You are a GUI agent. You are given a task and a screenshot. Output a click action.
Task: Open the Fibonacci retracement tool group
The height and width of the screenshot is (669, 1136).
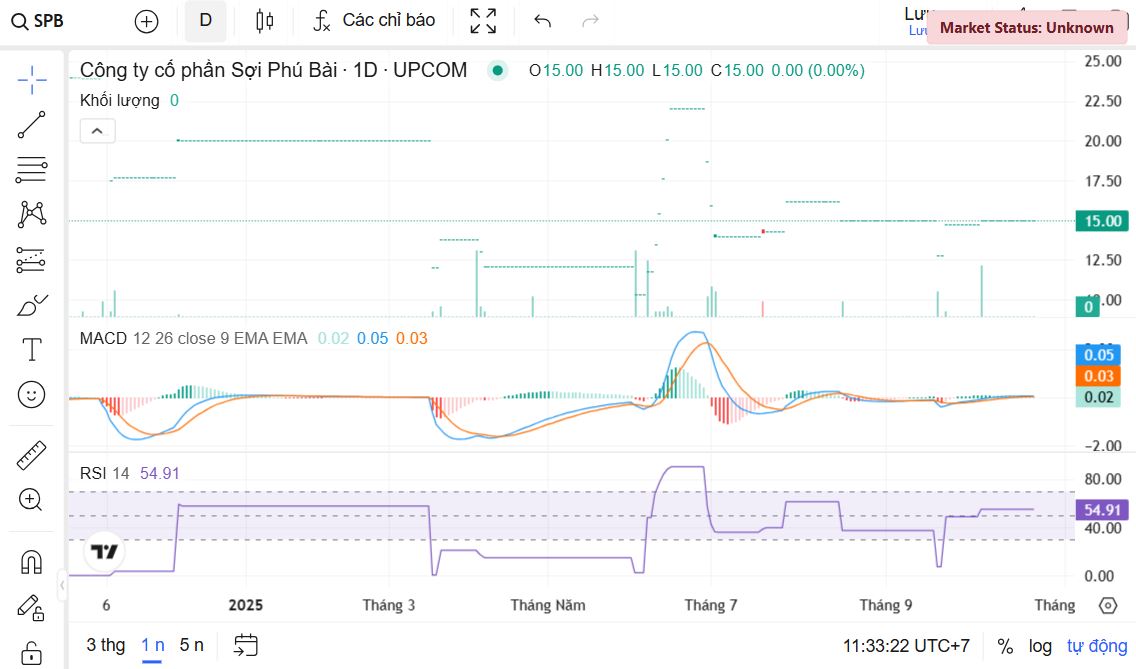point(32,170)
